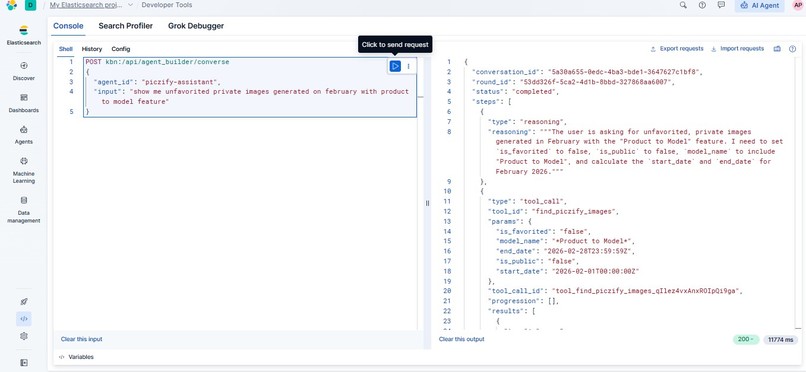Click the panel resize handle between editor and output

tap(427, 203)
